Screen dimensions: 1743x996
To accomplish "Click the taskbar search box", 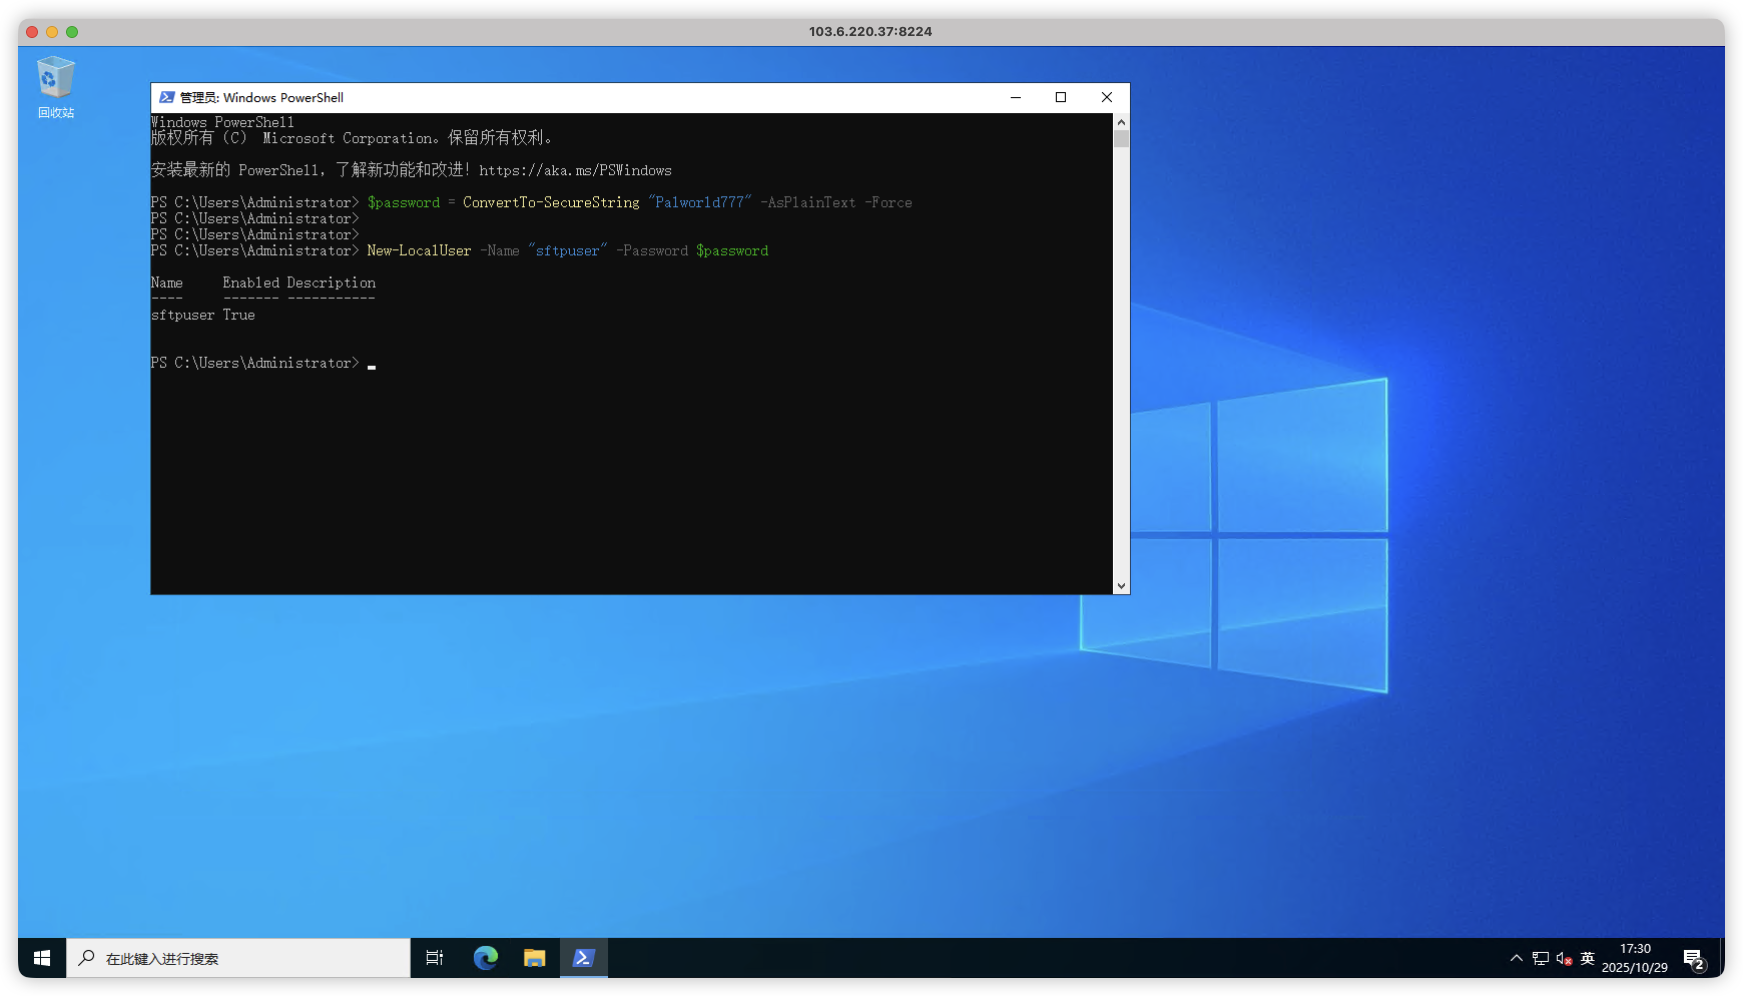I will tap(240, 958).
